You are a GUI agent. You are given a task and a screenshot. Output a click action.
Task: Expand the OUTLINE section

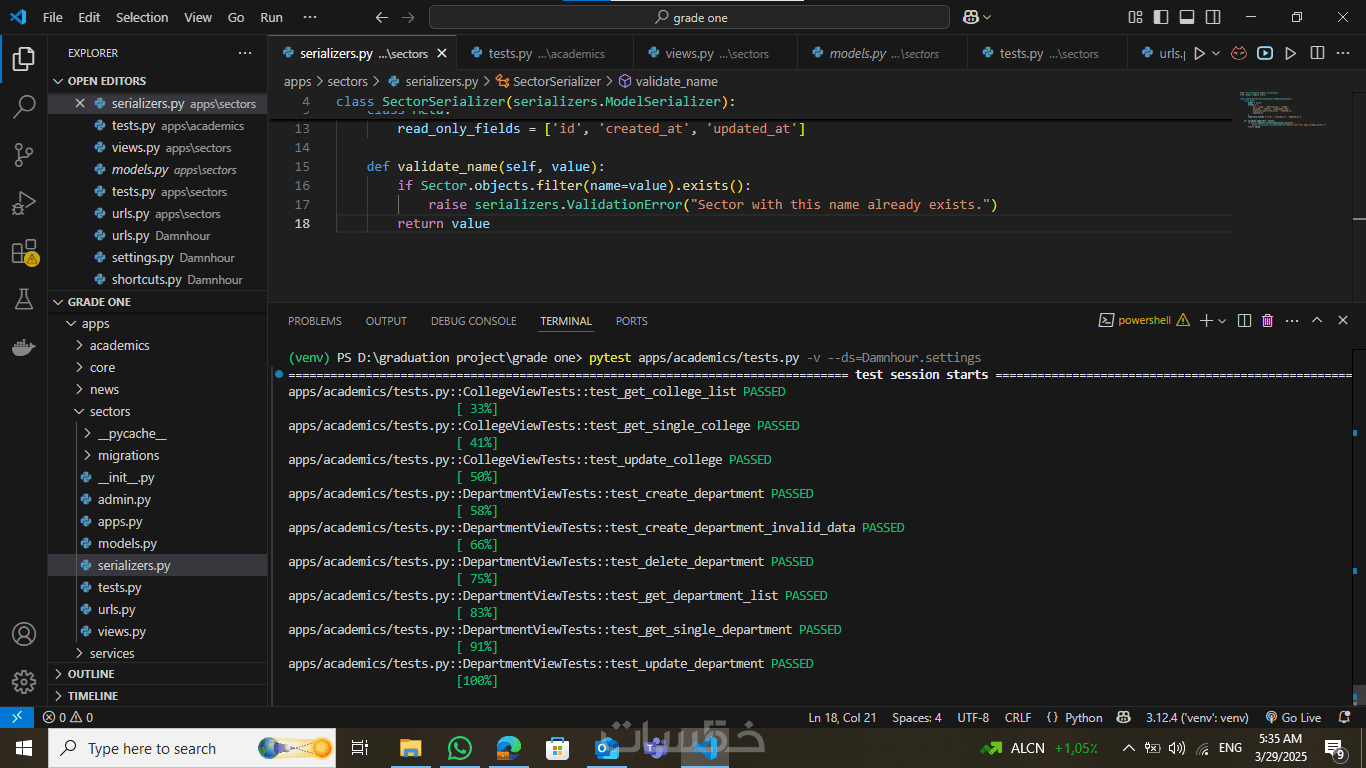(90, 674)
